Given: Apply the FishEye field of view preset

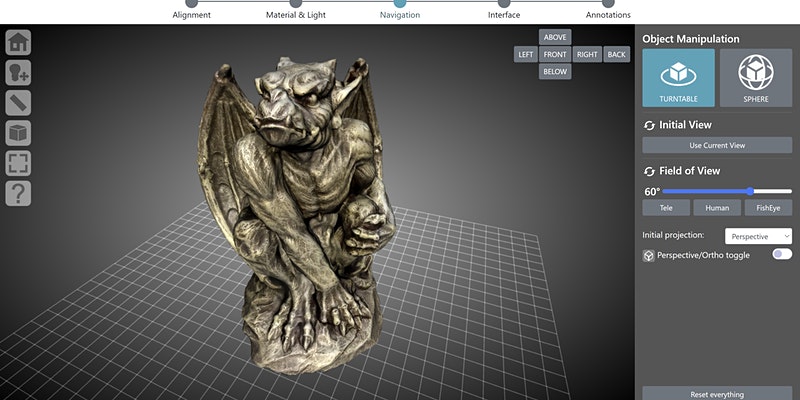Looking at the screenshot, I should (x=768, y=208).
